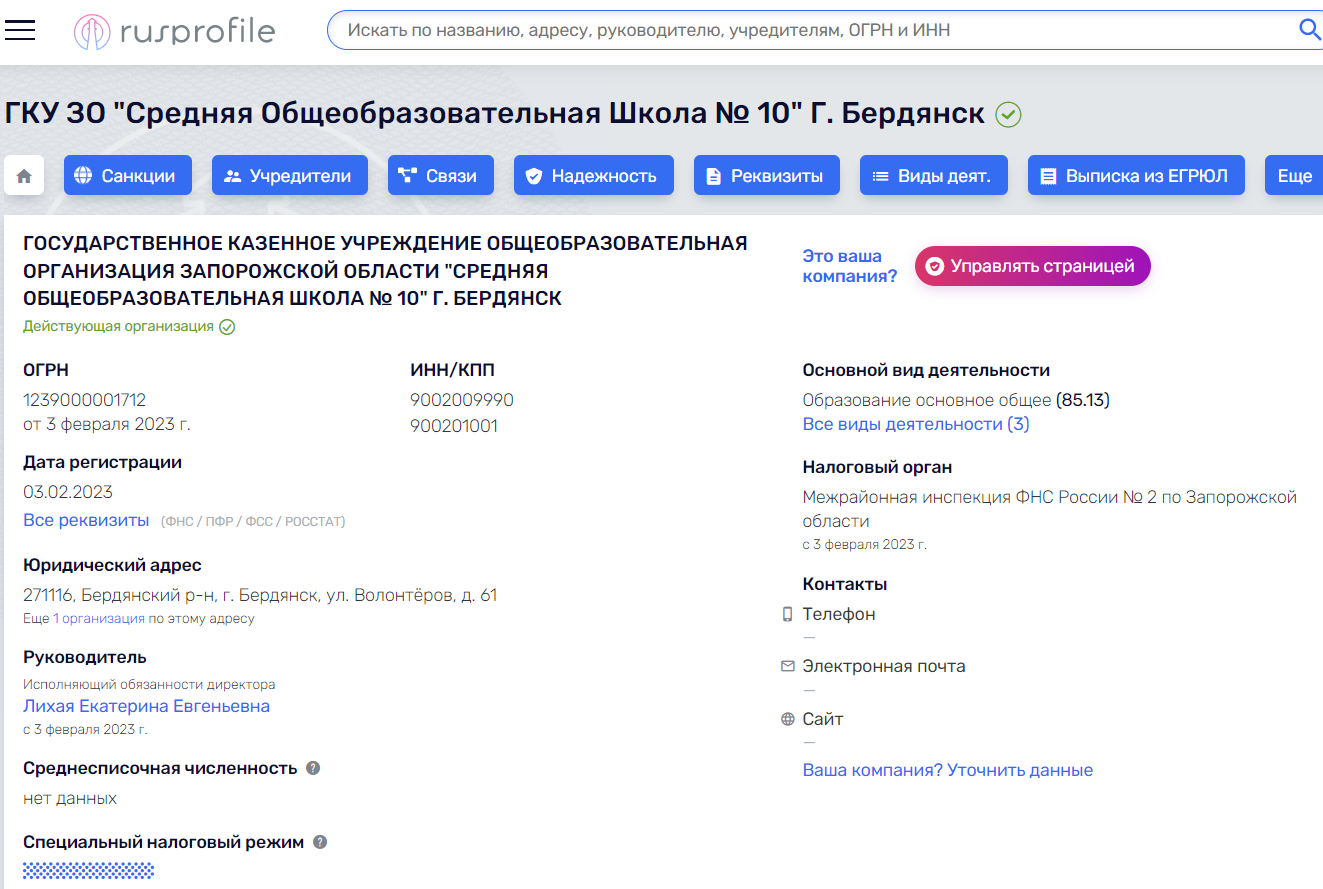This screenshot has height=889, width=1323.
Task: Open director Лихая Екатерина Евгеньевна's profile
Action: (146, 706)
